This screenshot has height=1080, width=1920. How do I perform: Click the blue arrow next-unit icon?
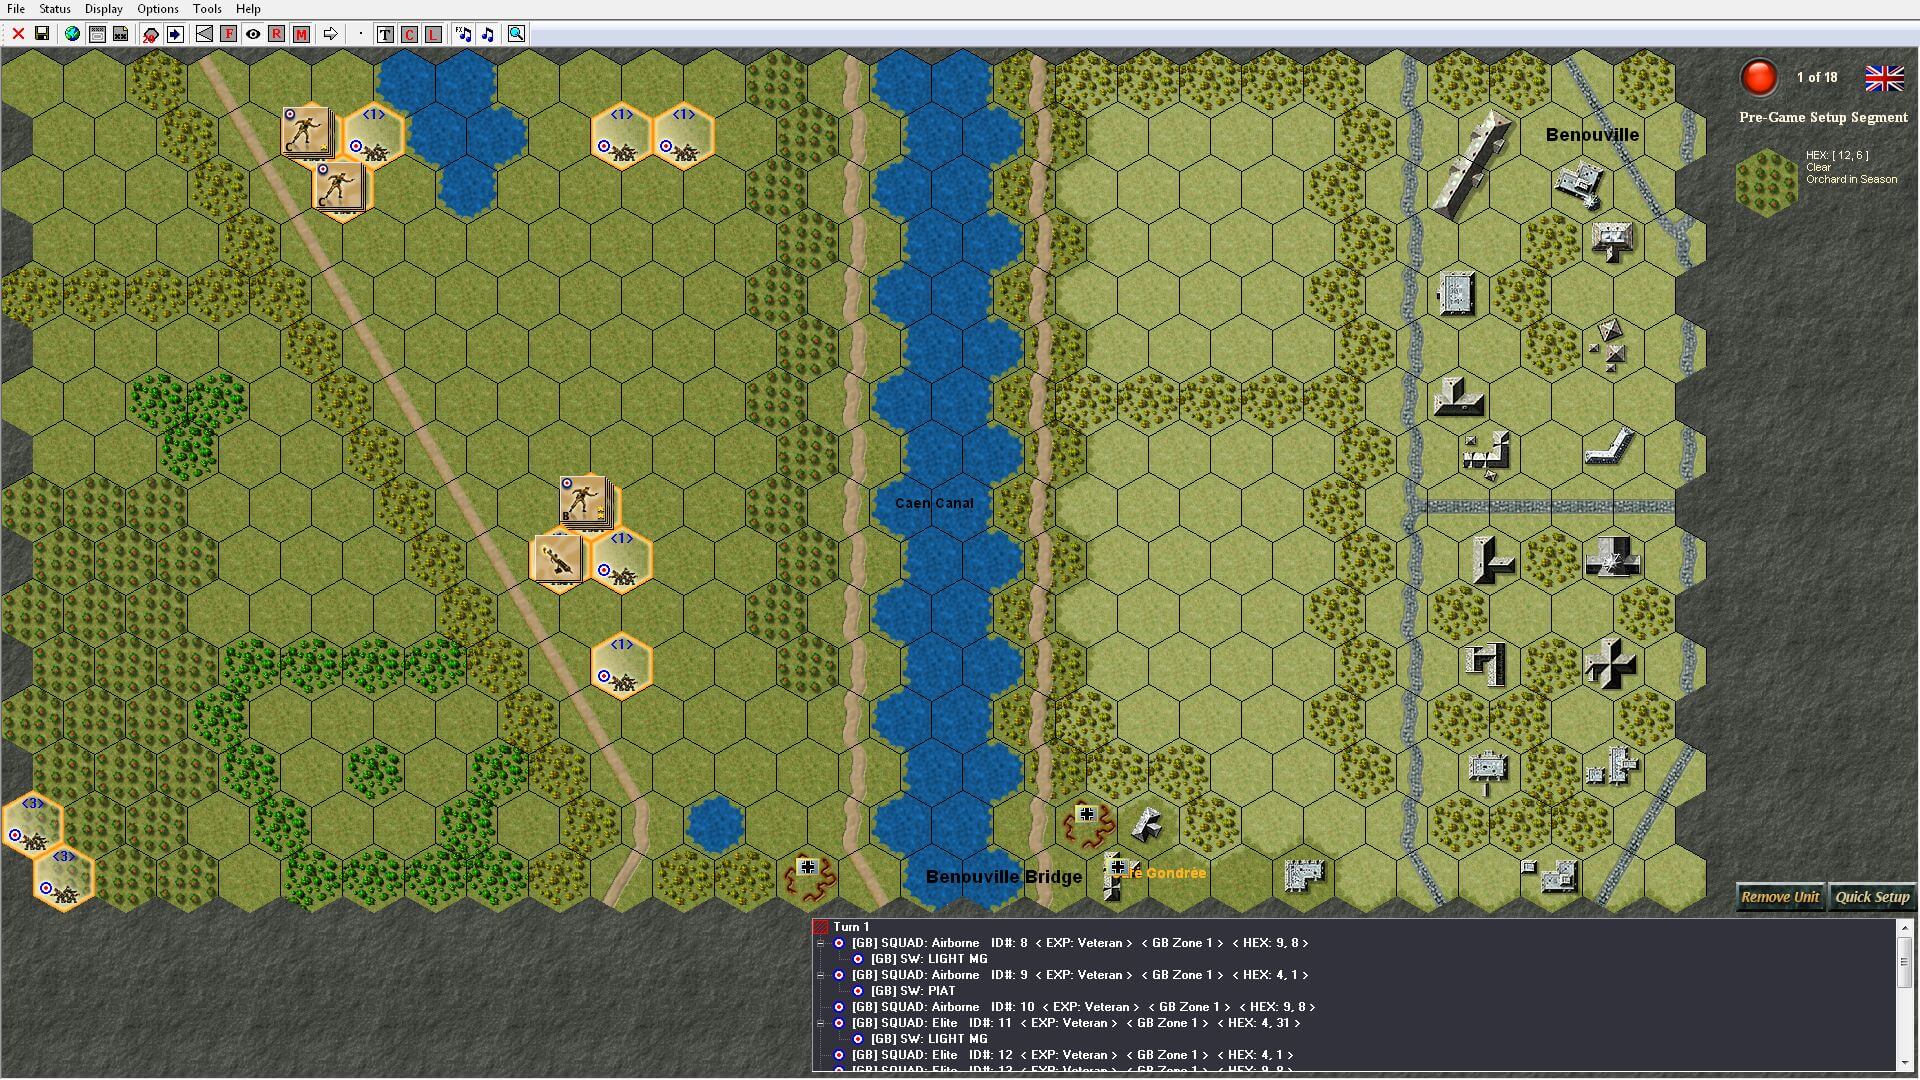175,34
